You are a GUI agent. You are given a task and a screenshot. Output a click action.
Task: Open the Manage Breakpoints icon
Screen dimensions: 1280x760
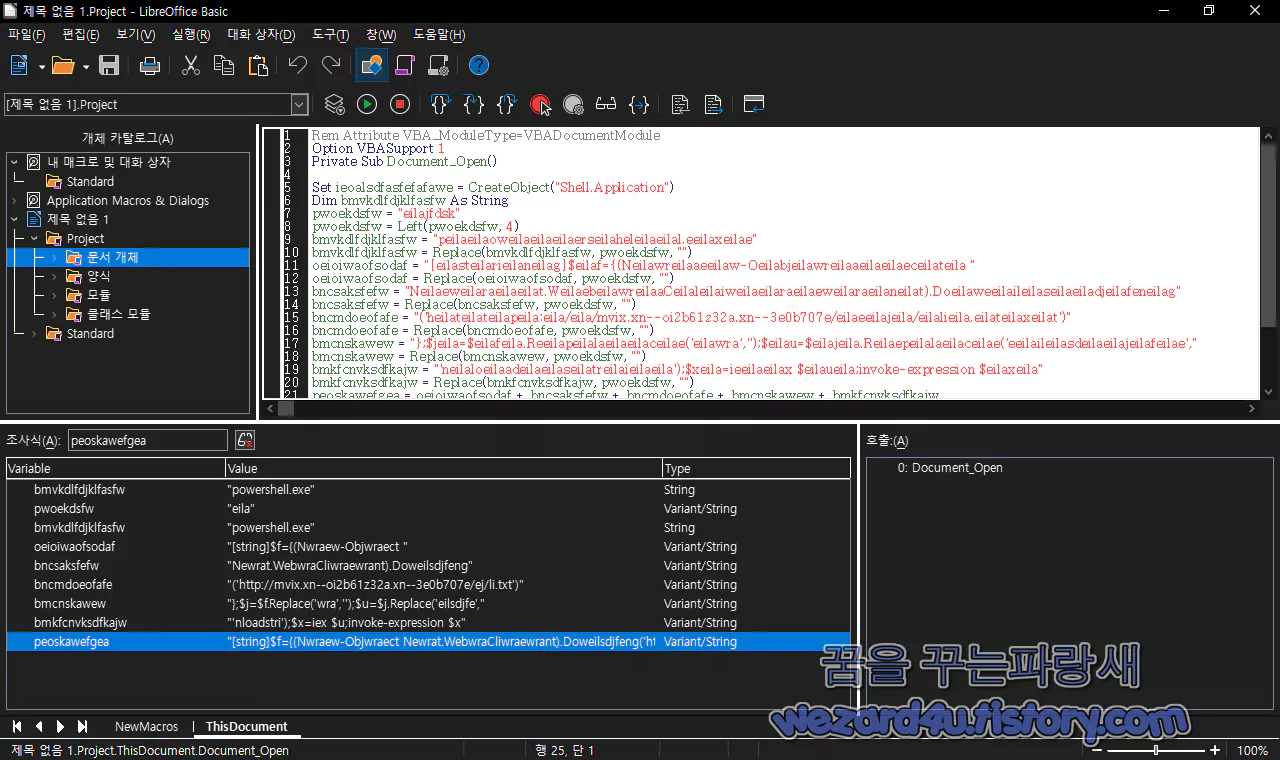[x=573, y=104]
